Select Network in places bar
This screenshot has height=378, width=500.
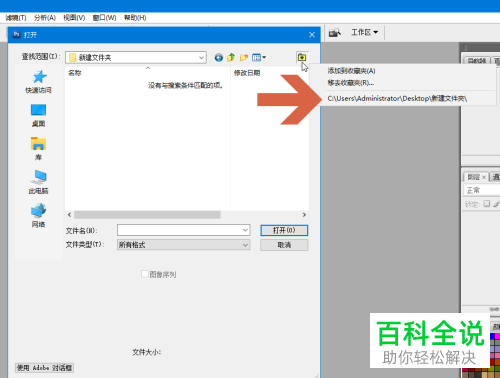(x=38, y=215)
